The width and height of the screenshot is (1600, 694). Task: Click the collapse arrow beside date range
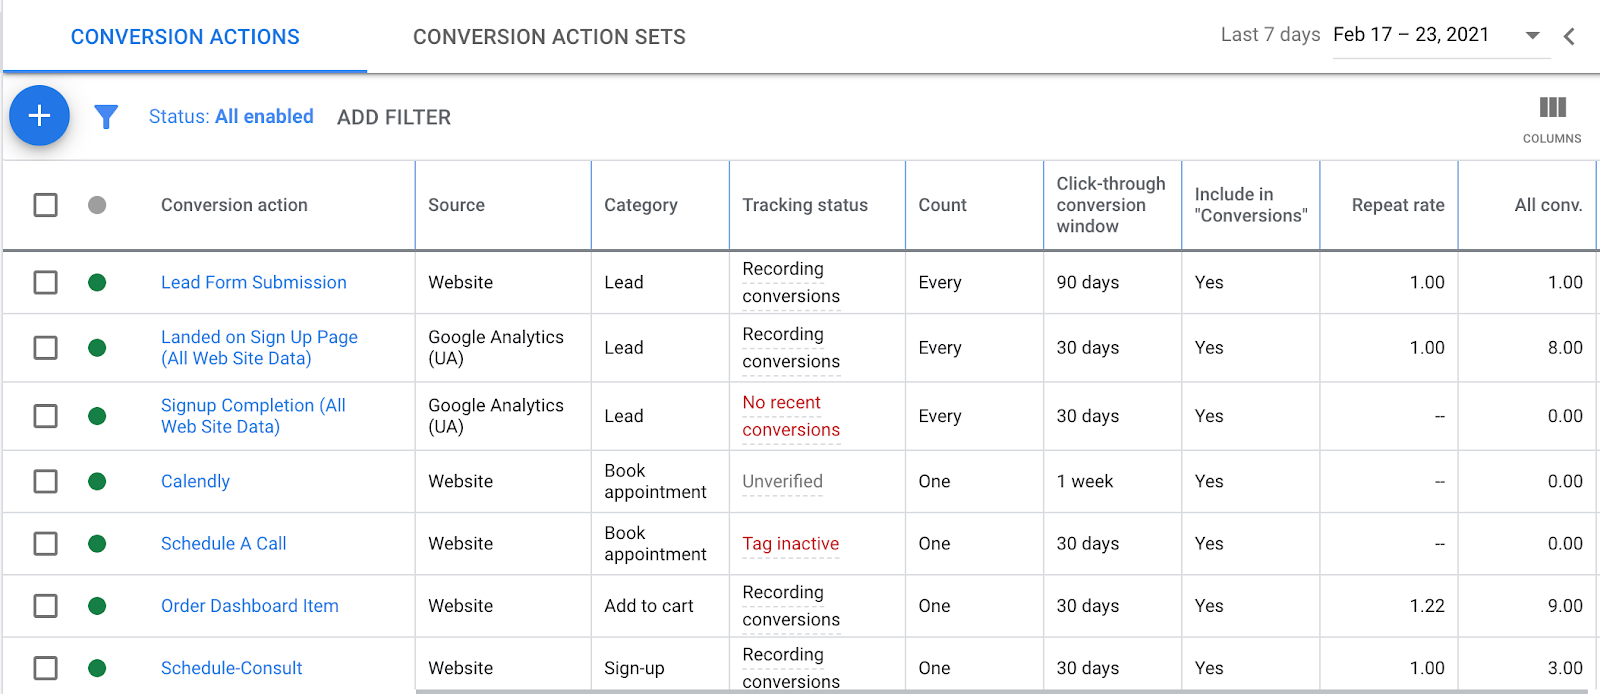click(x=1569, y=37)
